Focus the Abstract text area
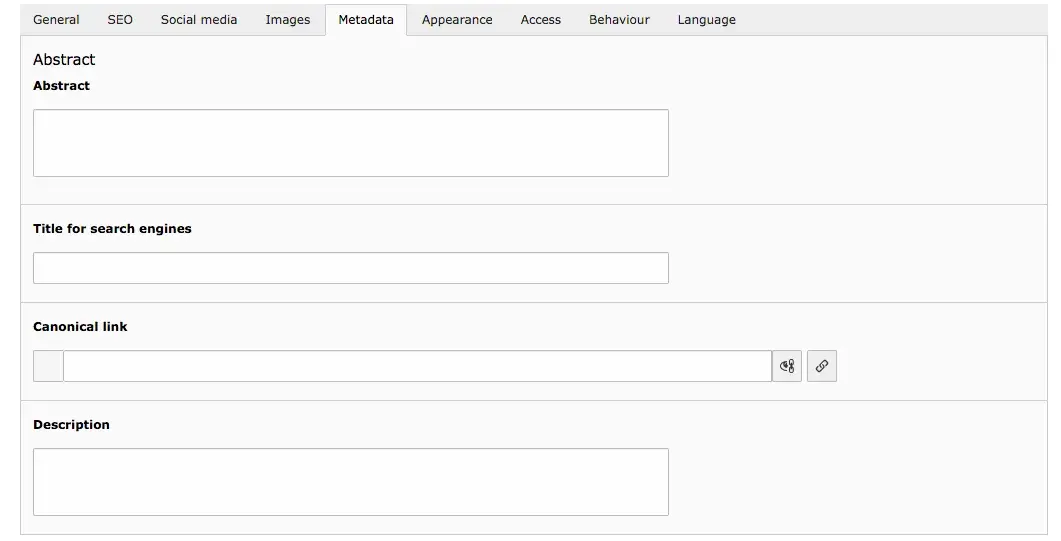The width and height of the screenshot is (1061, 541). tap(350, 143)
